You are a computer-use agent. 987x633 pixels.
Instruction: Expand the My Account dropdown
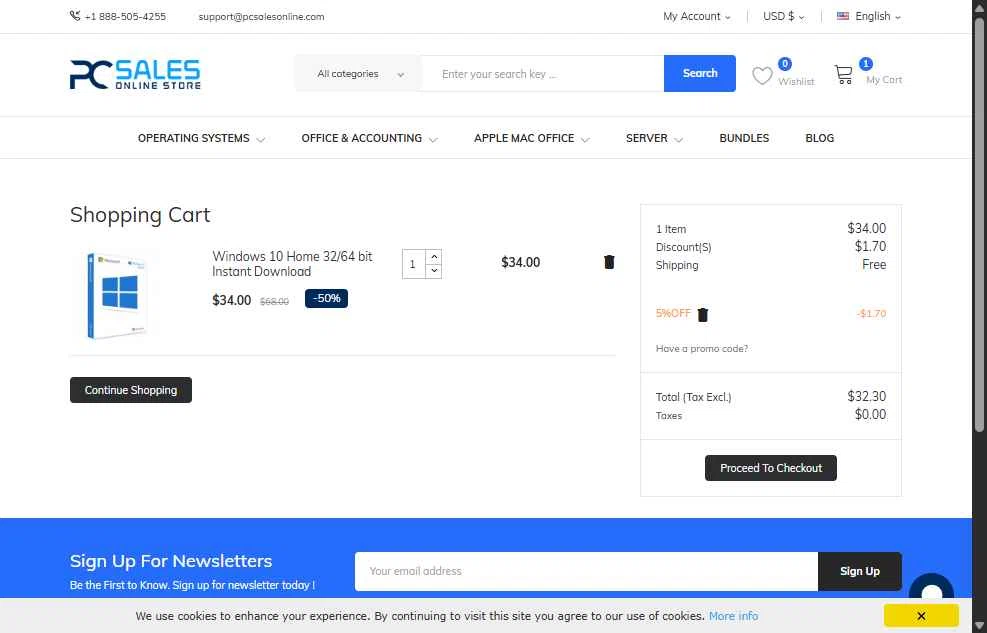(696, 16)
